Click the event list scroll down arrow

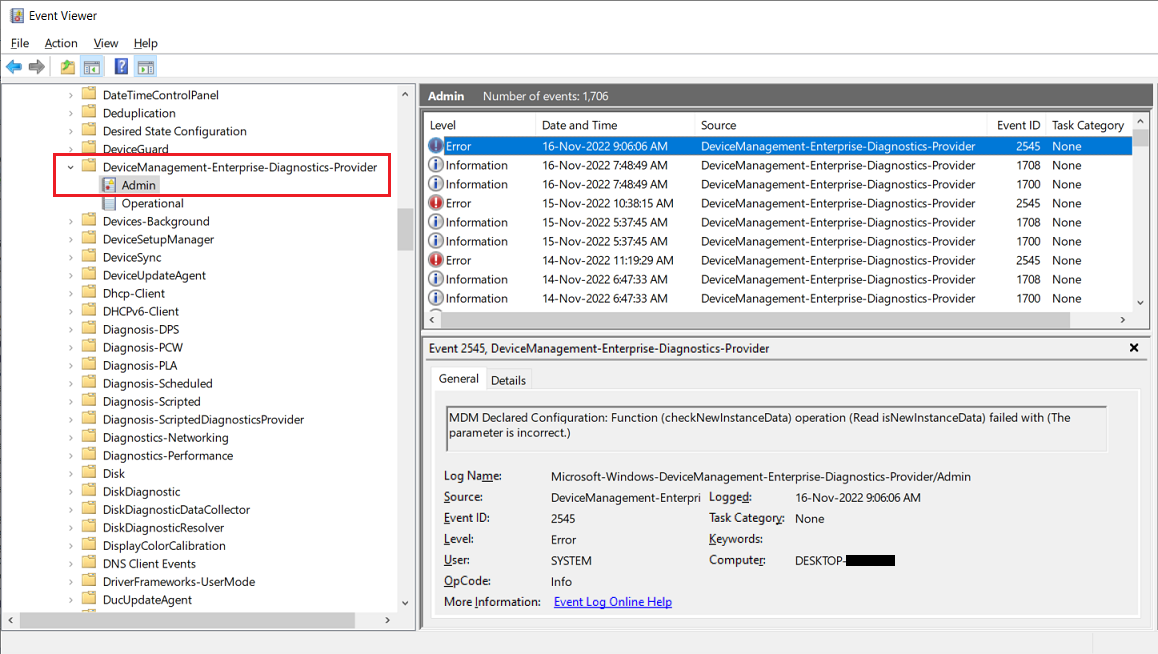(1141, 302)
